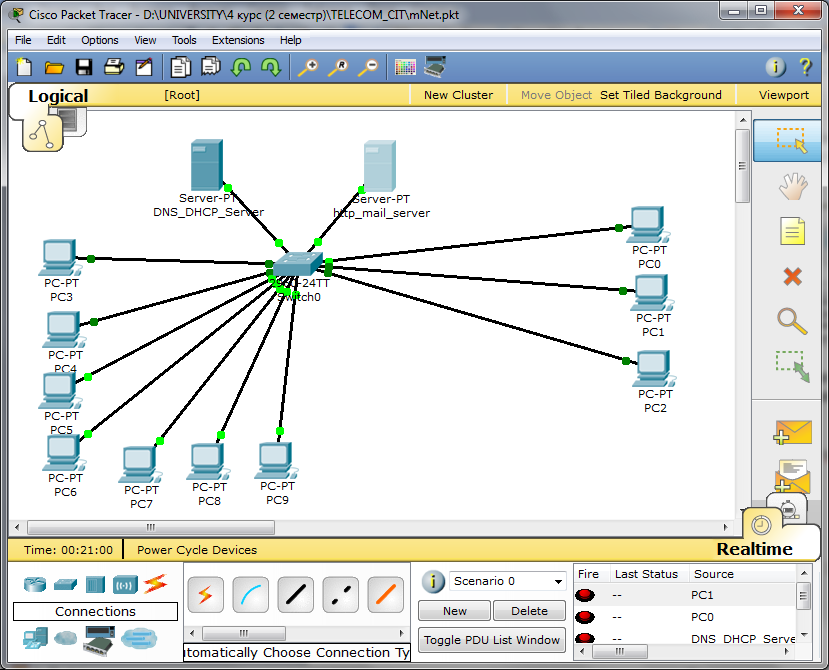Open the Activity Wizard icon

pyautogui.click(x=144, y=67)
